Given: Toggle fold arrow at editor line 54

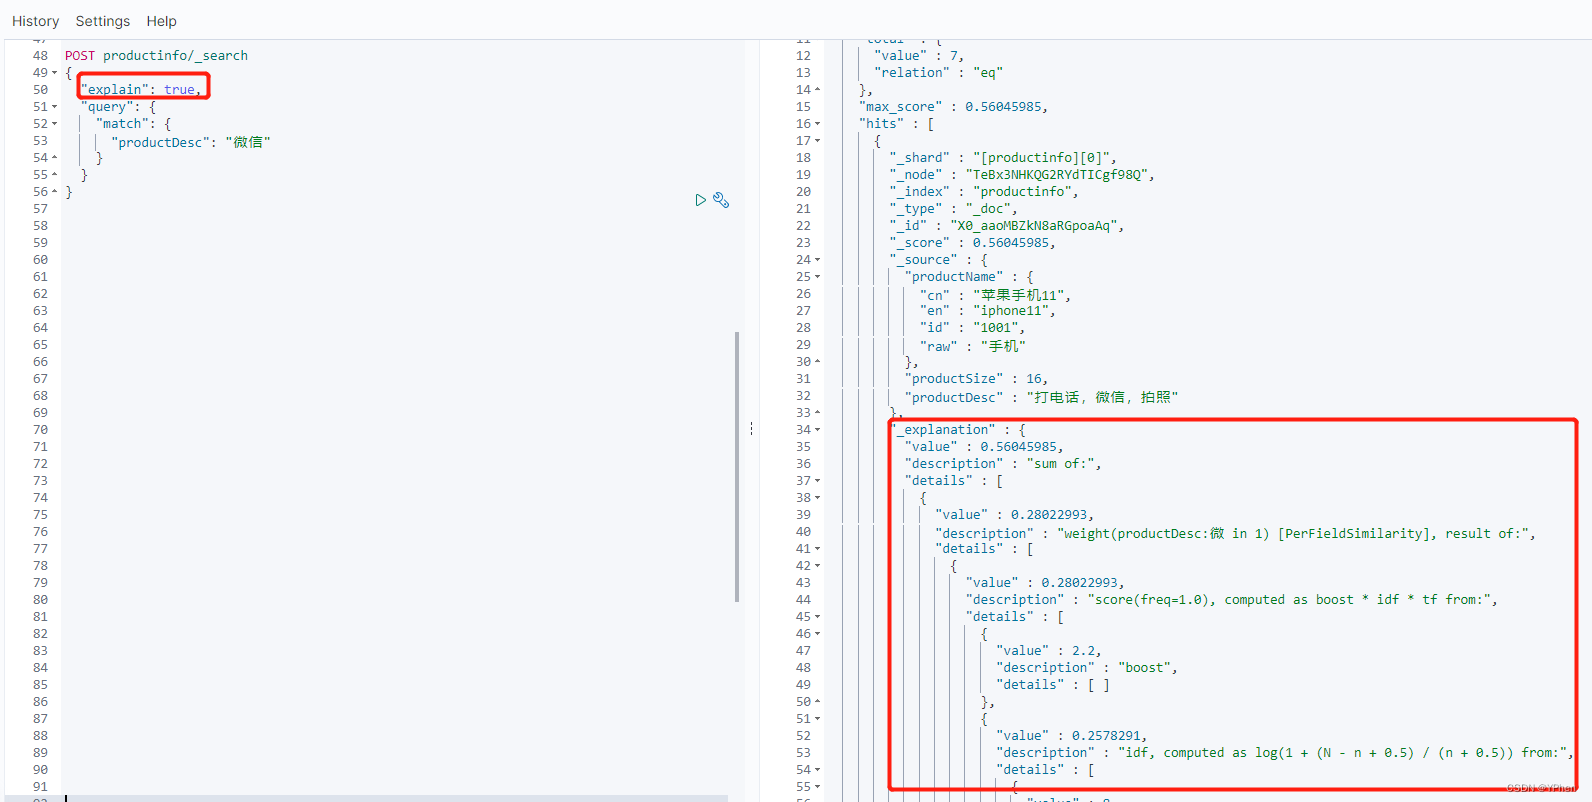Looking at the screenshot, I should click(54, 158).
